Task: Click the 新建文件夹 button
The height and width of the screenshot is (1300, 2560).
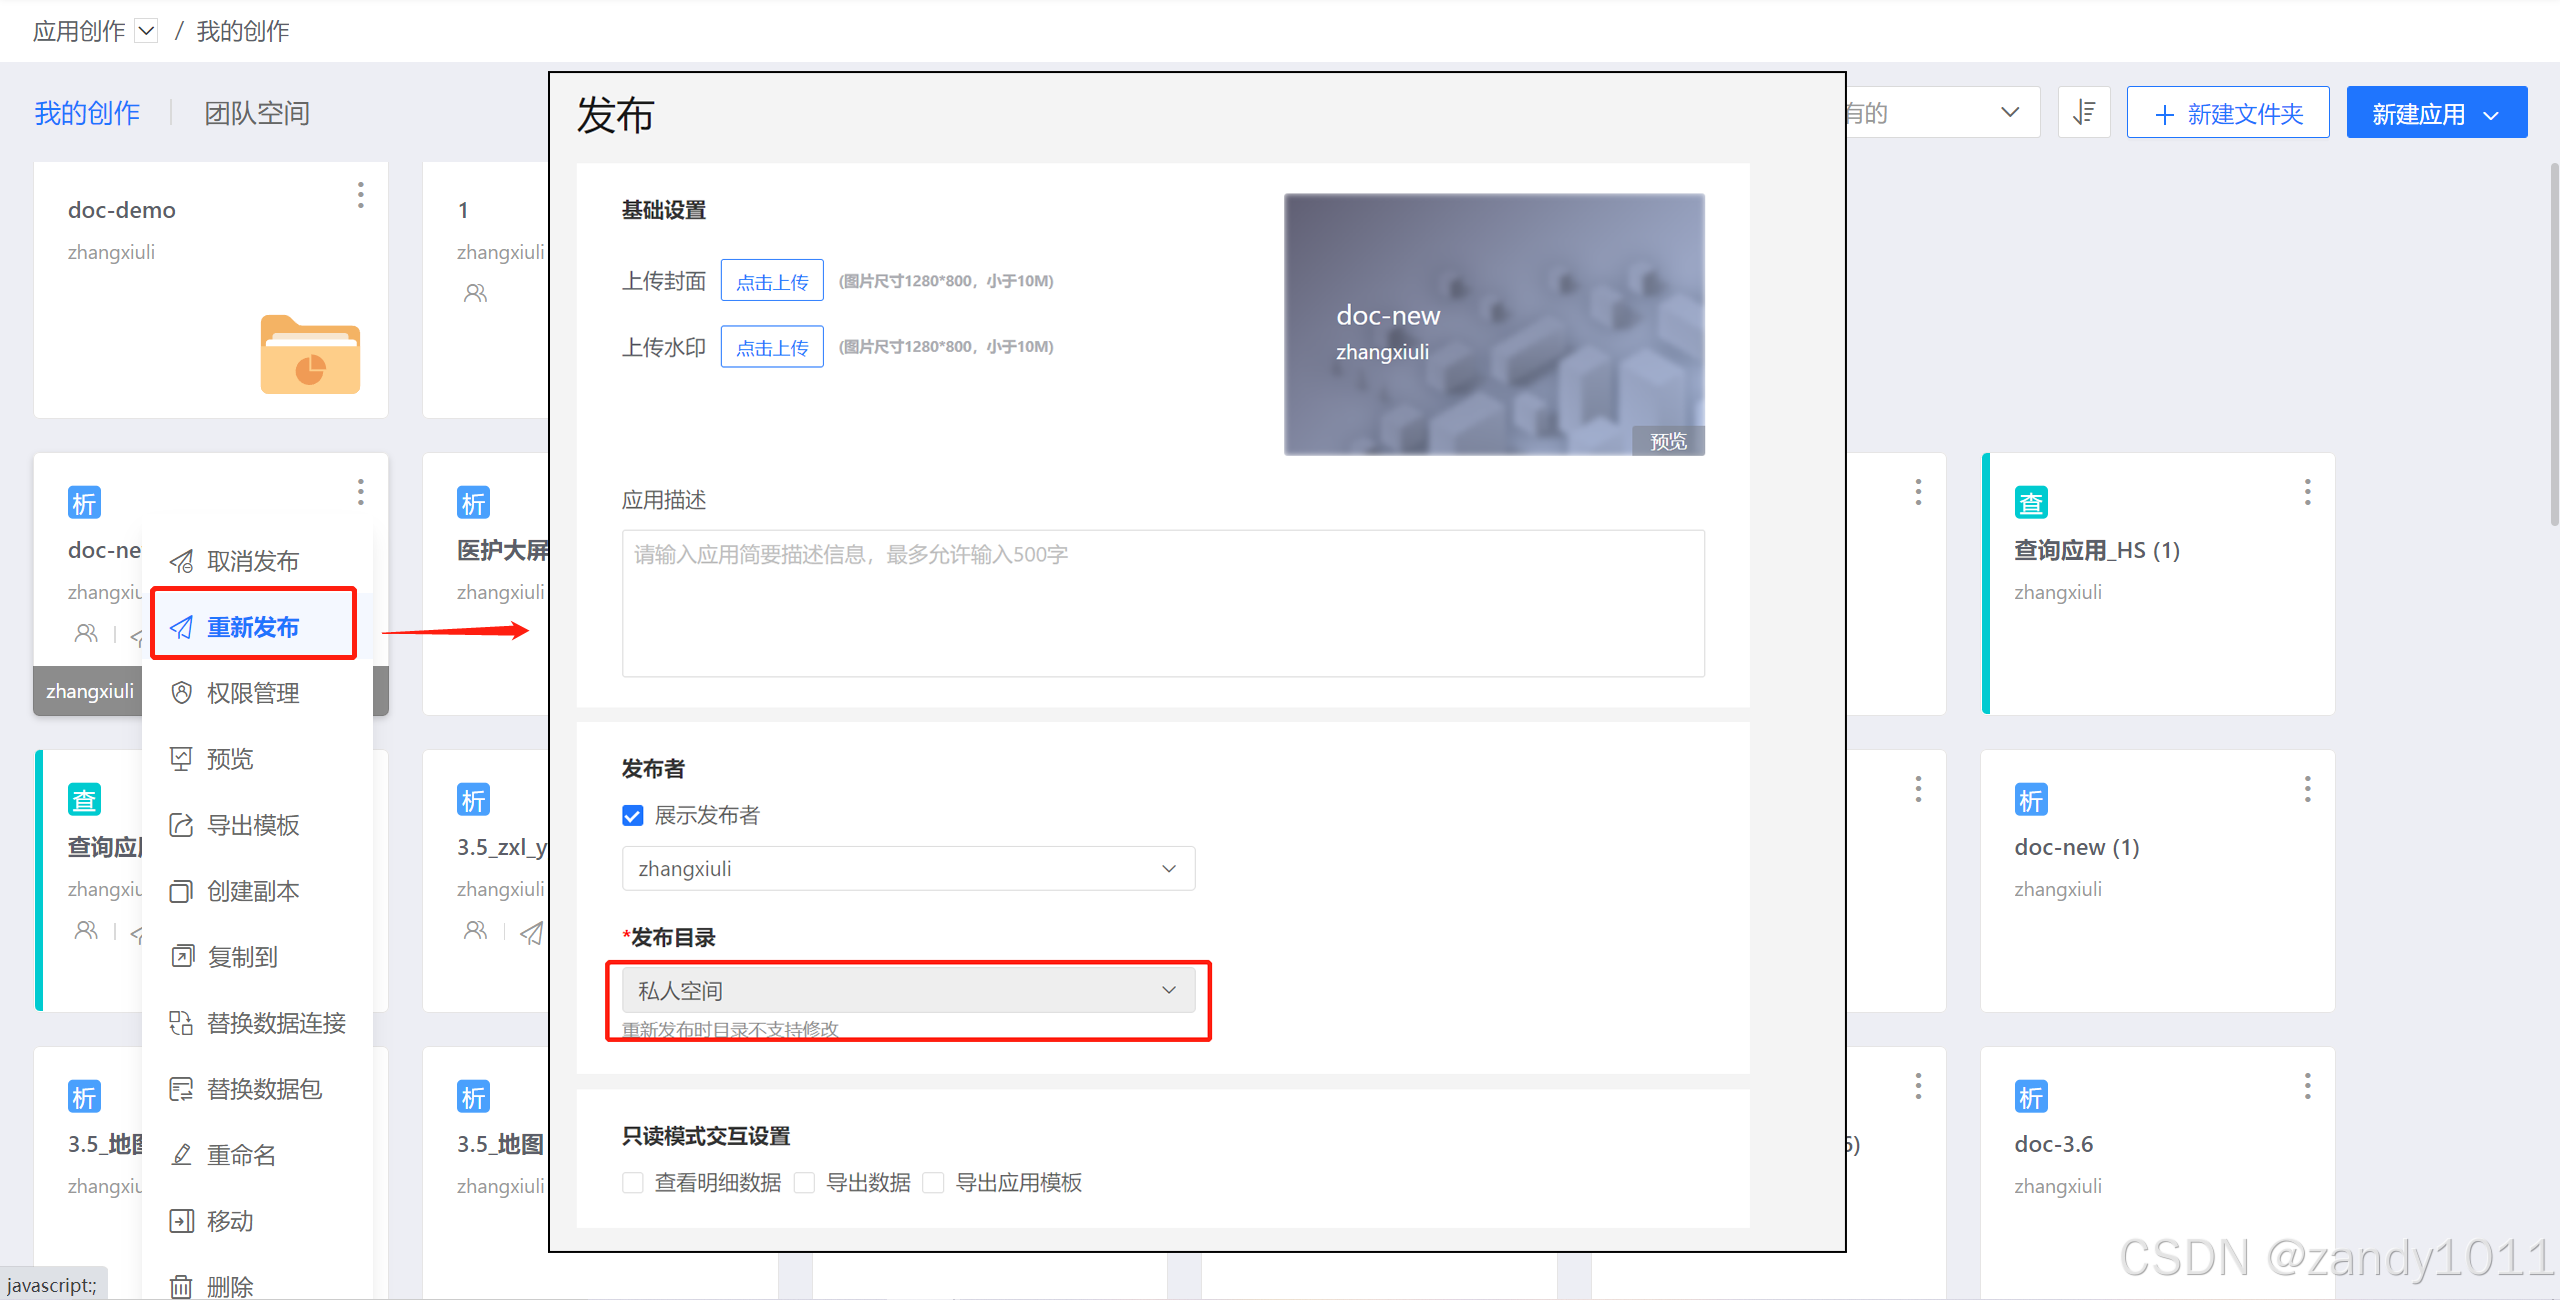Action: pos(2228,114)
